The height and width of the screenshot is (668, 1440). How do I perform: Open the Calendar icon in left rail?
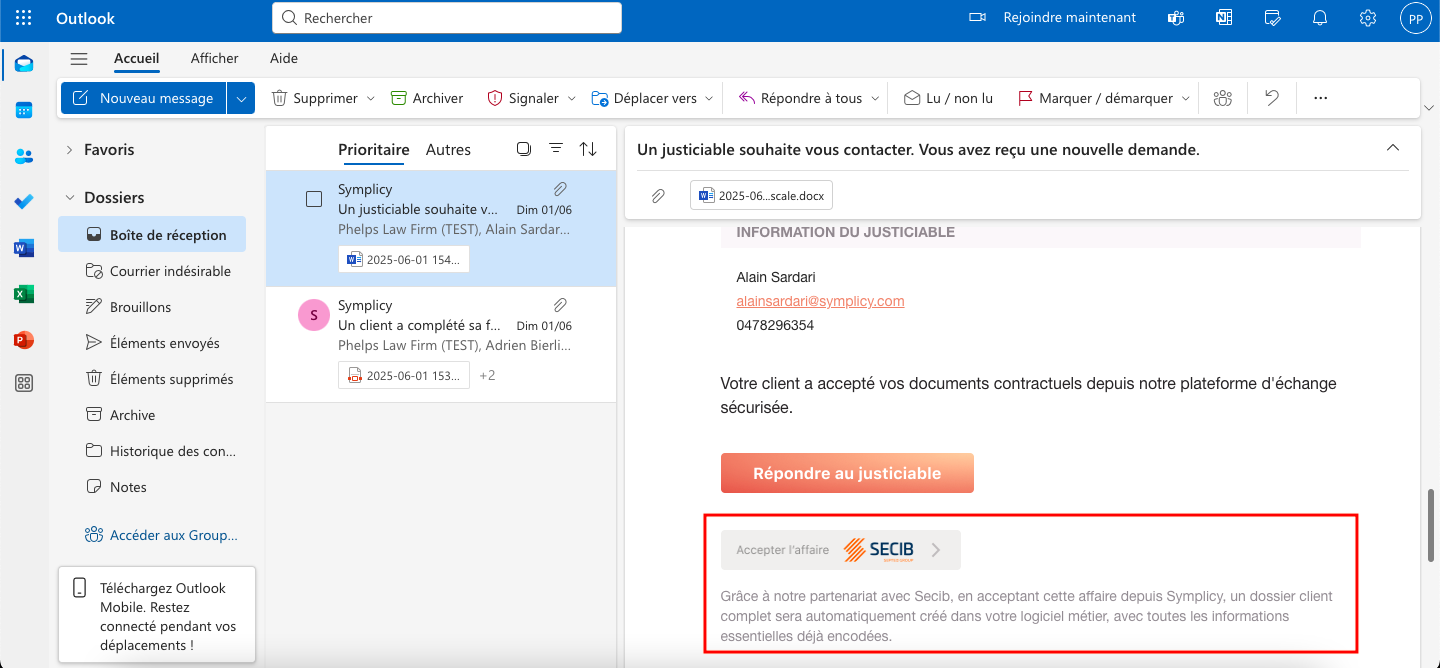point(24,110)
